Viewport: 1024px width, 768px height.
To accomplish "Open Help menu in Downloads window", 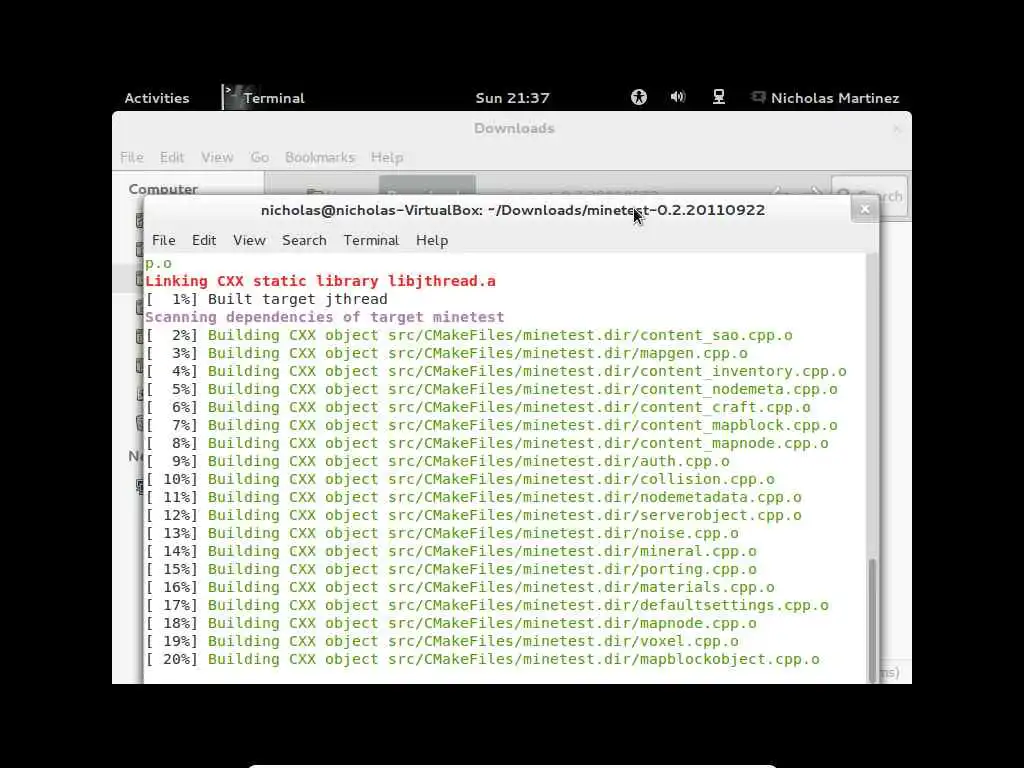I will pyautogui.click(x=387, y=157).
